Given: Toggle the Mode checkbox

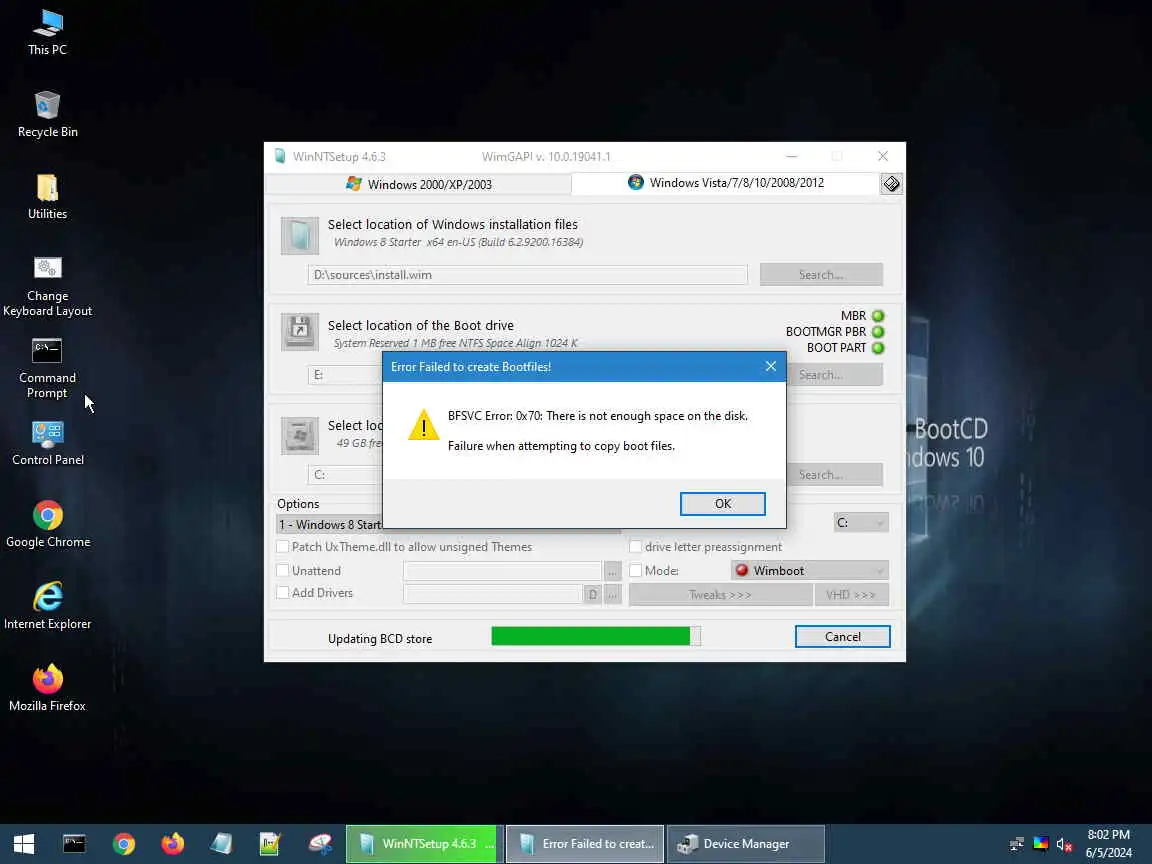Looking at the screenshot, I should (x=636, y=570).
